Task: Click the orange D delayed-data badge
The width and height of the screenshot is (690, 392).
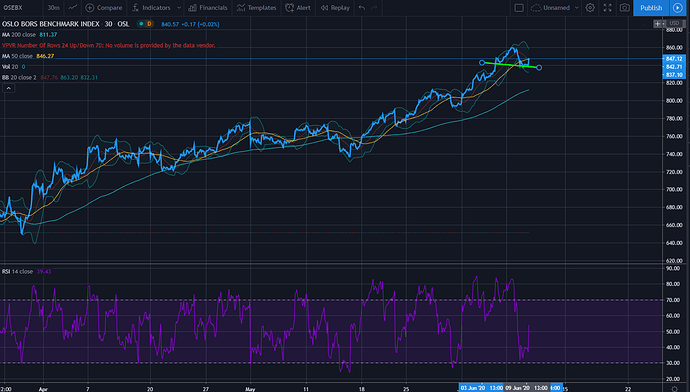Action: [149, 24]
